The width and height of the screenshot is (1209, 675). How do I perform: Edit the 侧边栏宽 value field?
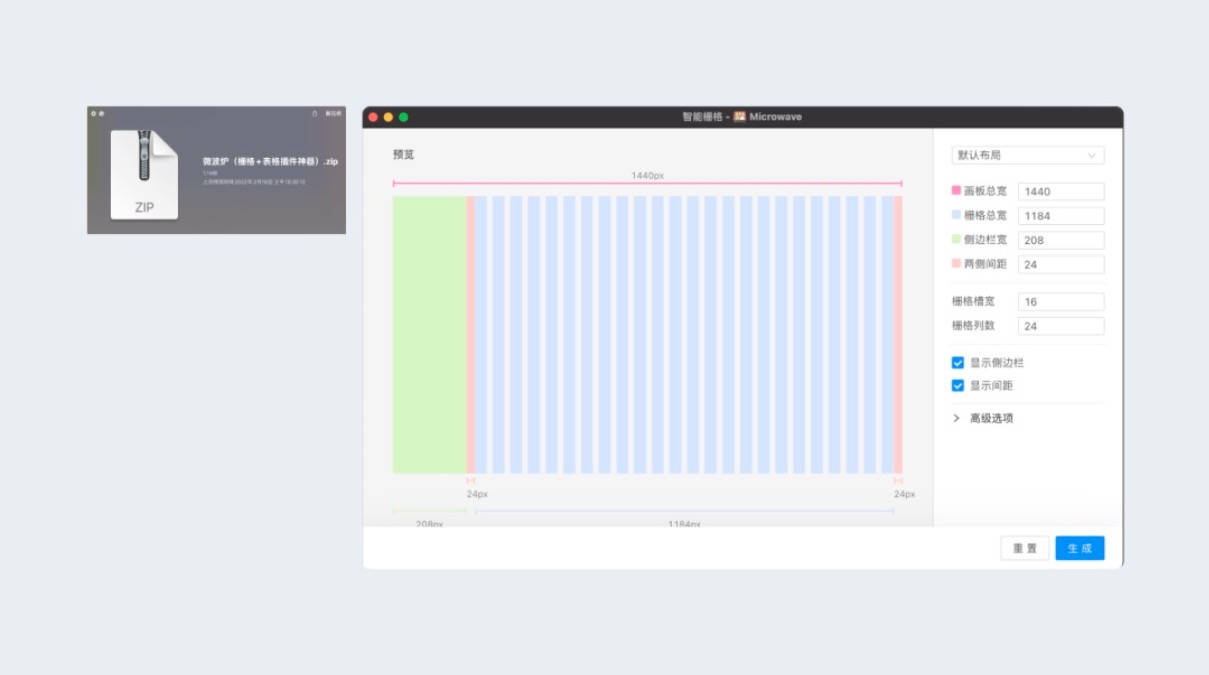[x=1061, y=240]
